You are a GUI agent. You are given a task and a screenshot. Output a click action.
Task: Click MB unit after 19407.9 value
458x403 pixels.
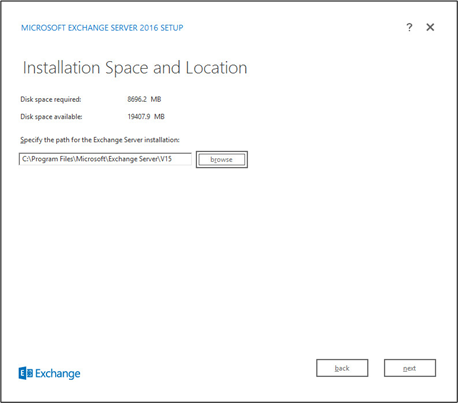coord(159,117)
